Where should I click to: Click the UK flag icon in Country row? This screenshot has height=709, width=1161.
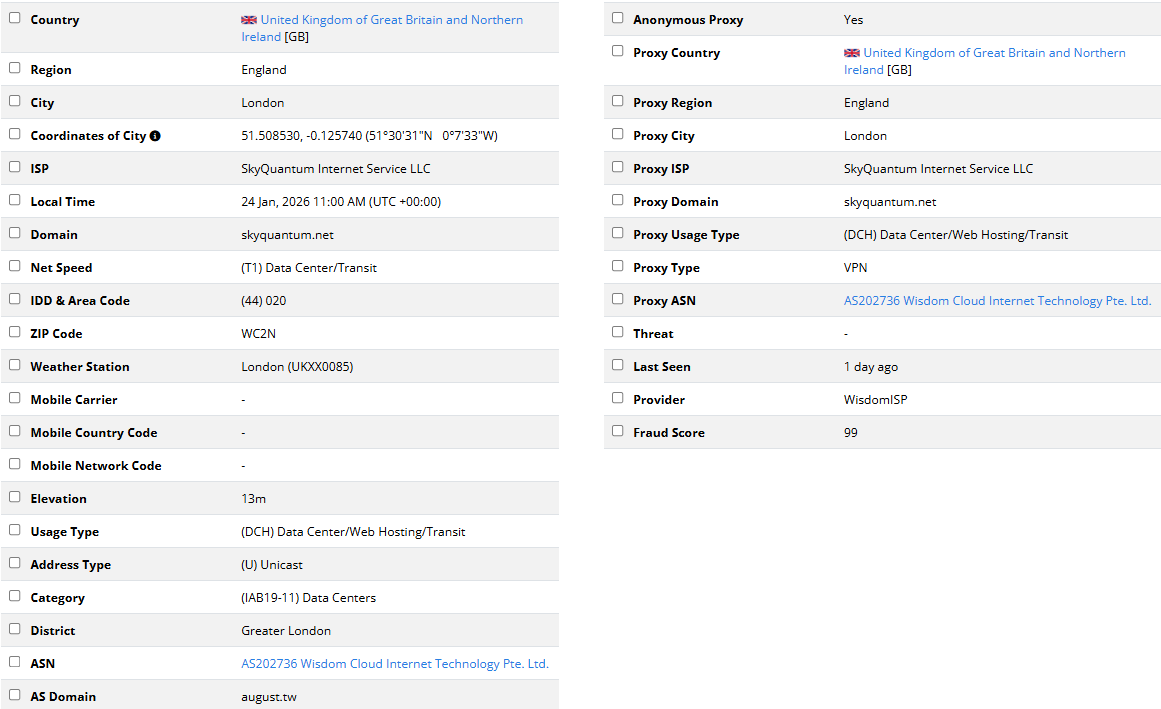coord(249,20)
